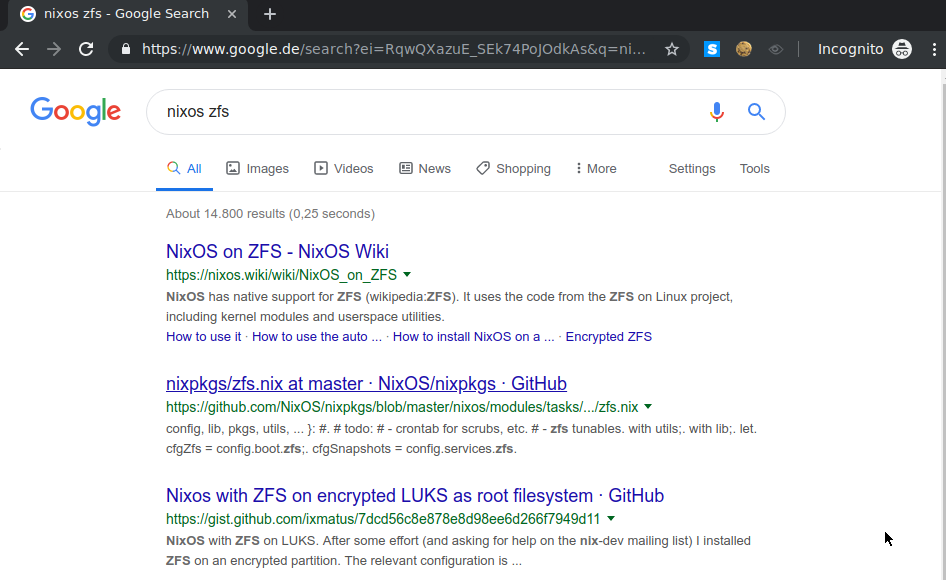Go to Google home via the logo
946x580 pixels.
(x=75, y=112)
